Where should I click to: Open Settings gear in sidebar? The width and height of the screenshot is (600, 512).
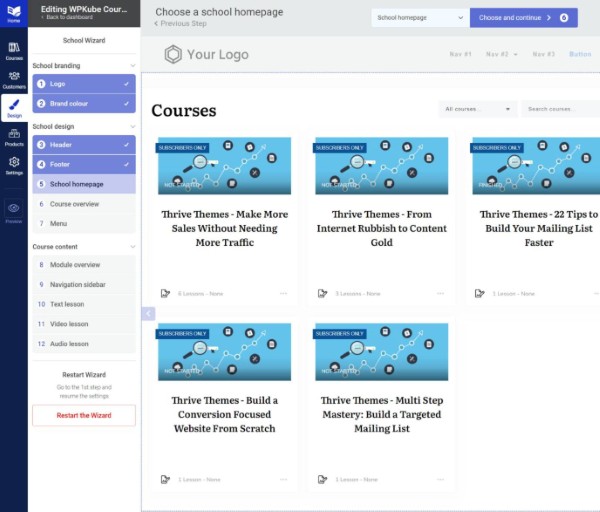(14, 165)
